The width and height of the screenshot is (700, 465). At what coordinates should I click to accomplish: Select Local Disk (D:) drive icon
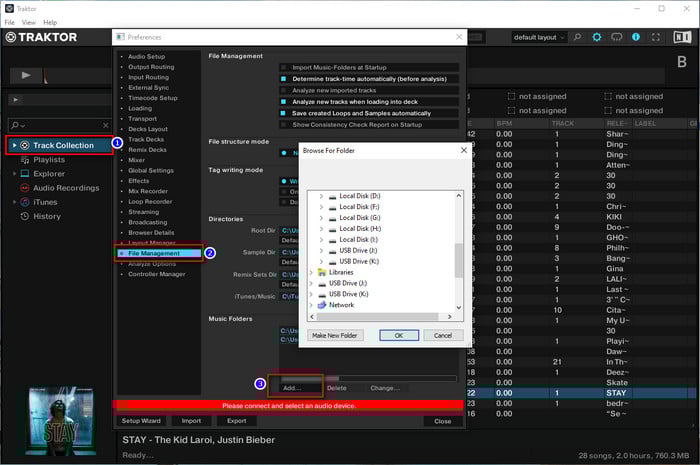coord(332,196)
